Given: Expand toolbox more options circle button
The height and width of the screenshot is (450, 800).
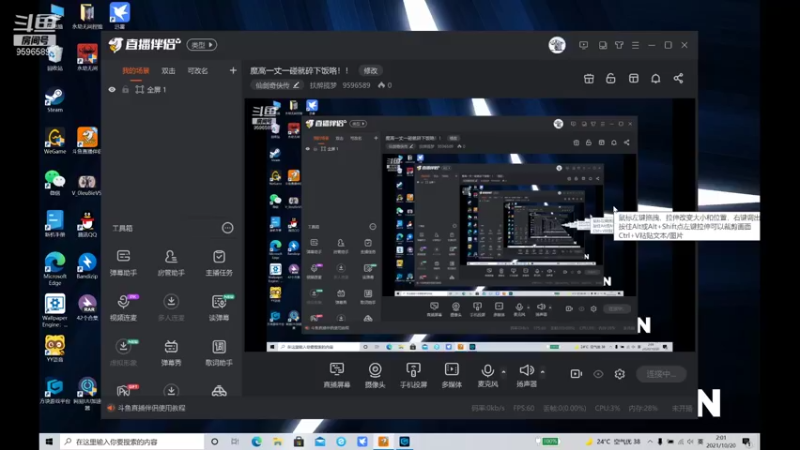Looking at the screenshot, I should coord(228,228).
